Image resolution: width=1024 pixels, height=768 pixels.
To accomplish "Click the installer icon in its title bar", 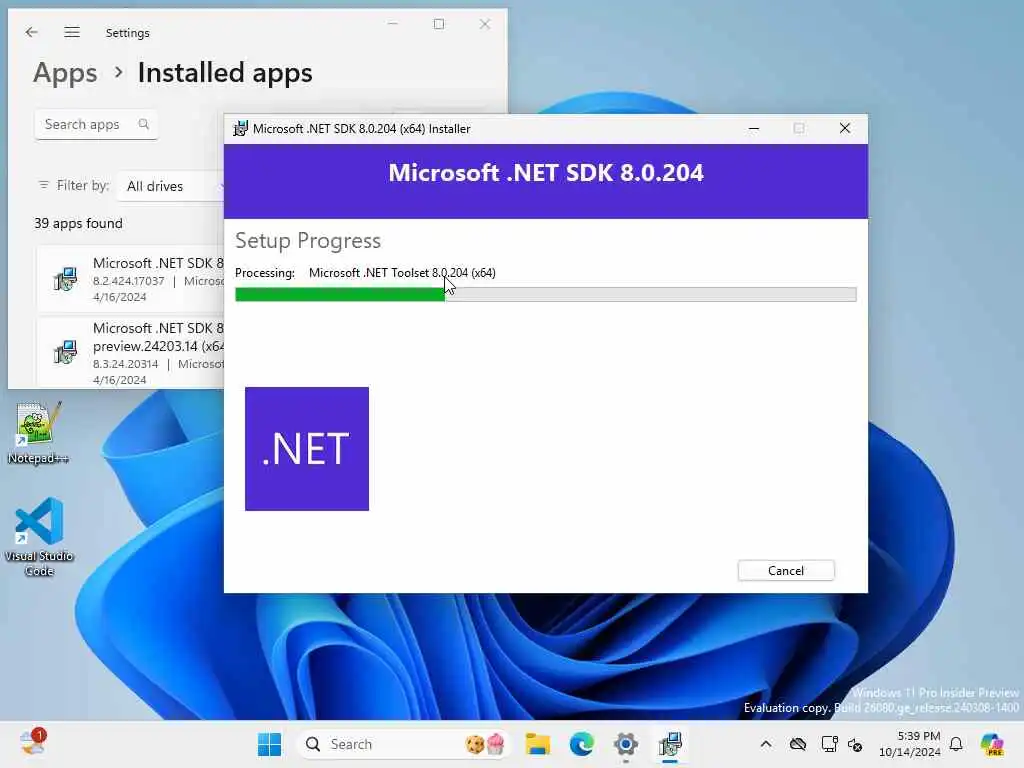I will click(x=240, y=129).
